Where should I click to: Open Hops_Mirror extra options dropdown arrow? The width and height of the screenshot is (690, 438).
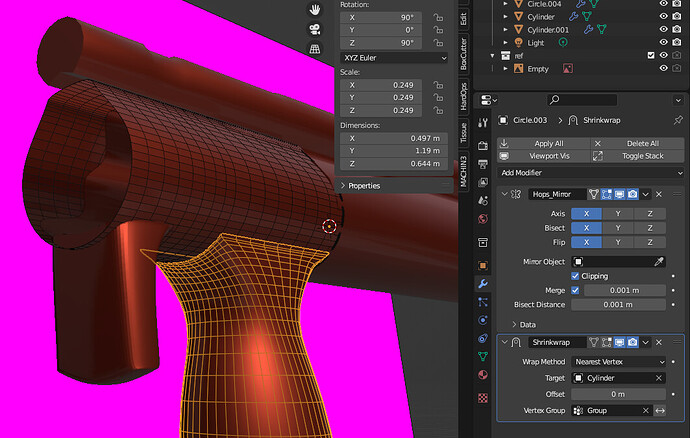[646, 194]
